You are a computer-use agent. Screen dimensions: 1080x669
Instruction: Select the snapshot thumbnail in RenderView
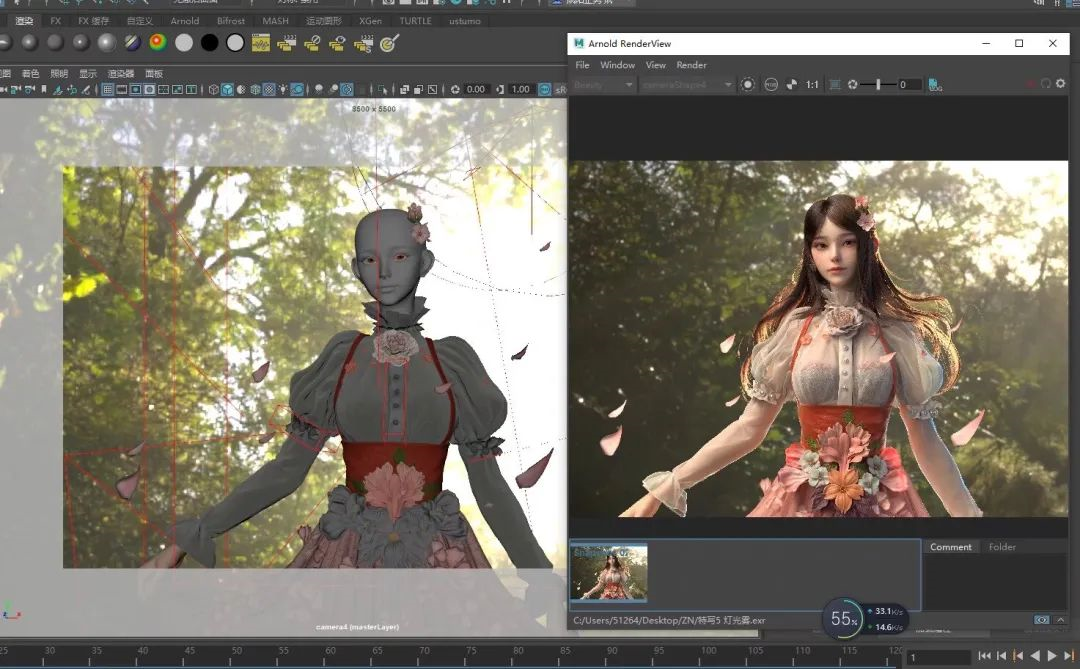(609, 573)
